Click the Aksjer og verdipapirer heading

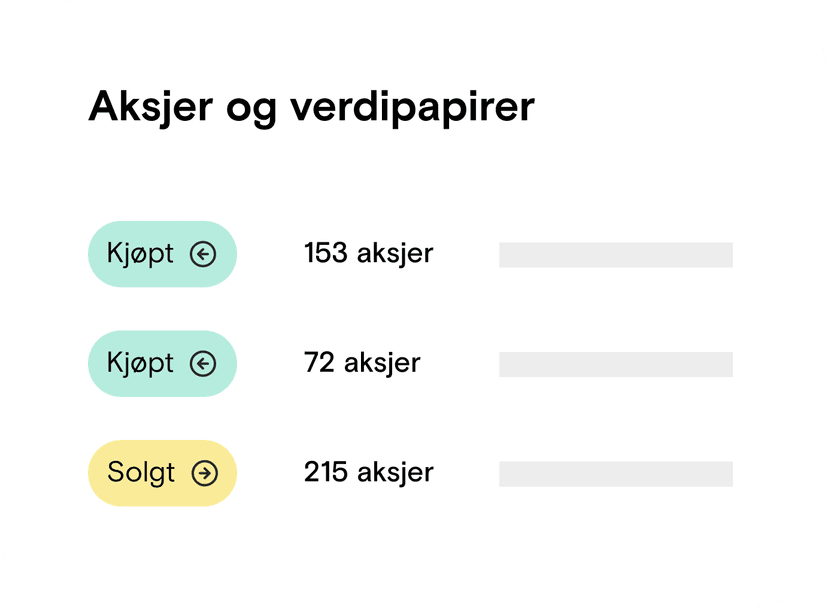[312, 108]
